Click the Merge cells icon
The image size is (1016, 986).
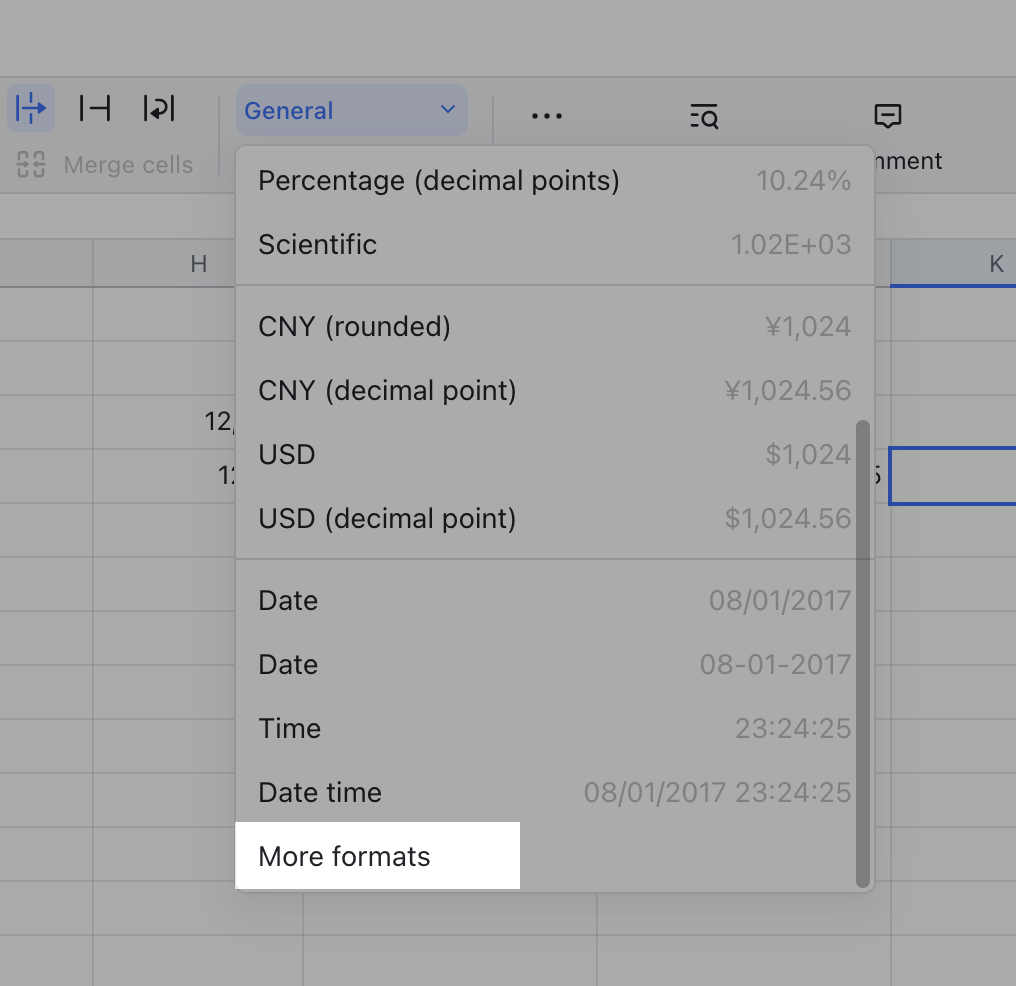click(29, 165)
